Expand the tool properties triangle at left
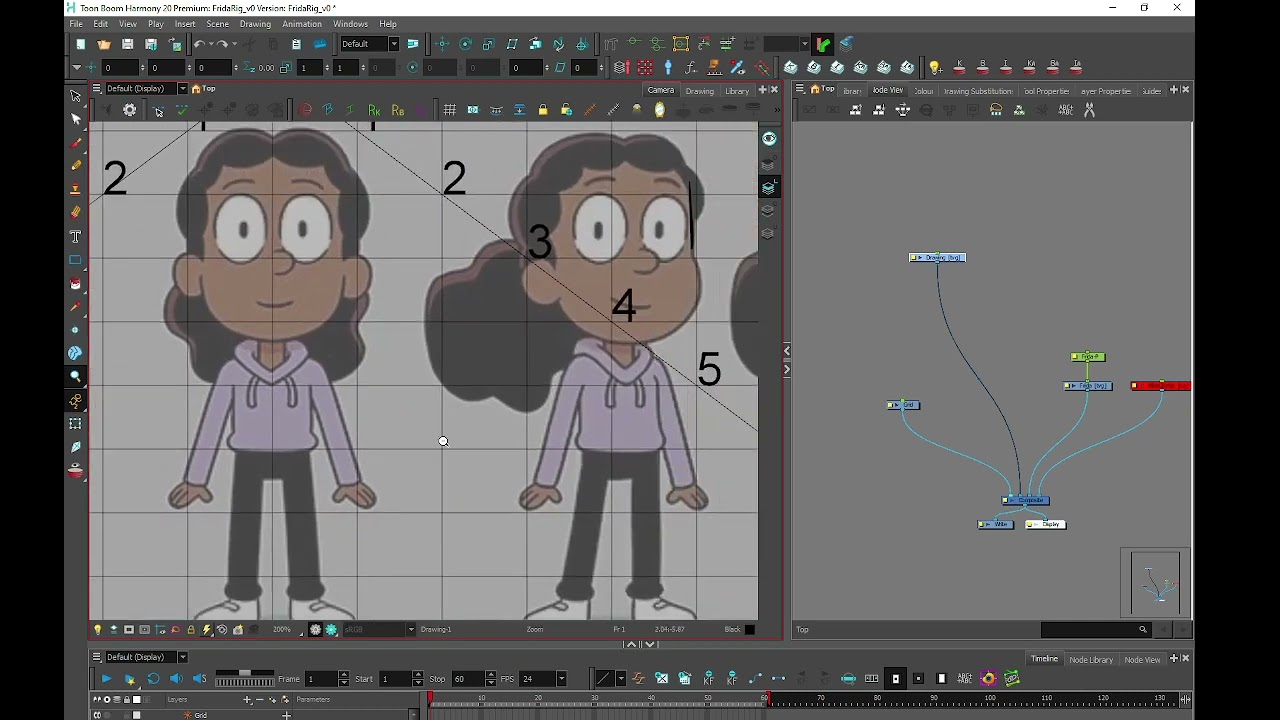 [x=76, y=68]
